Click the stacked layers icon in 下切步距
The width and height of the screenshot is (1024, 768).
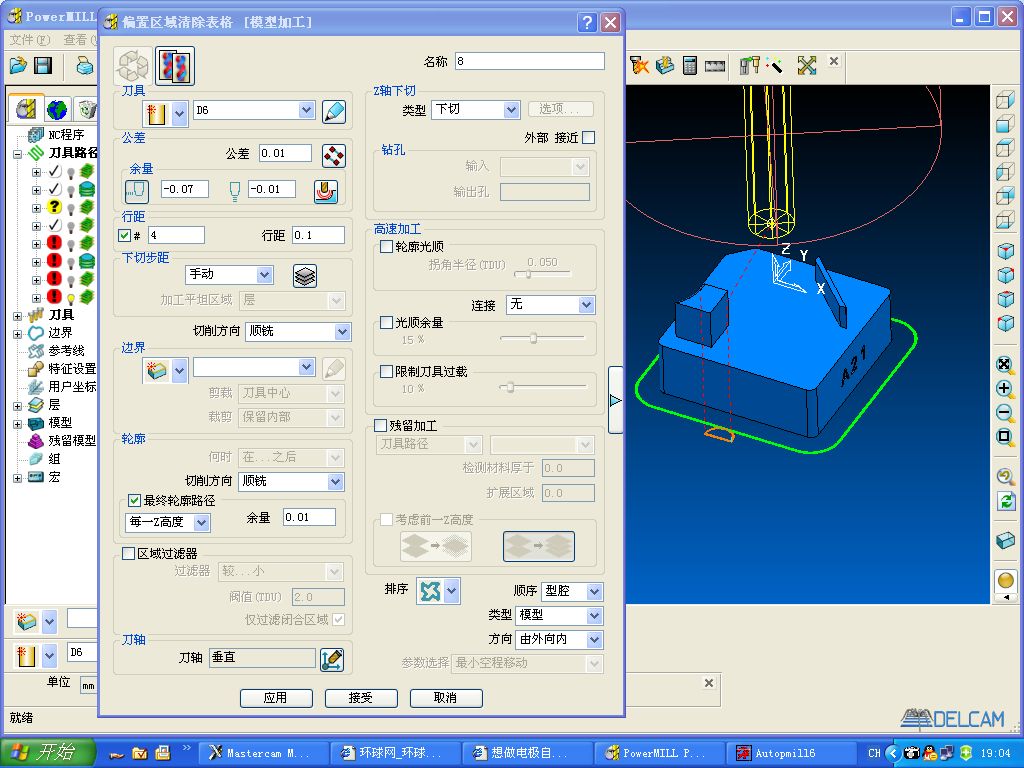coord(305,275)
